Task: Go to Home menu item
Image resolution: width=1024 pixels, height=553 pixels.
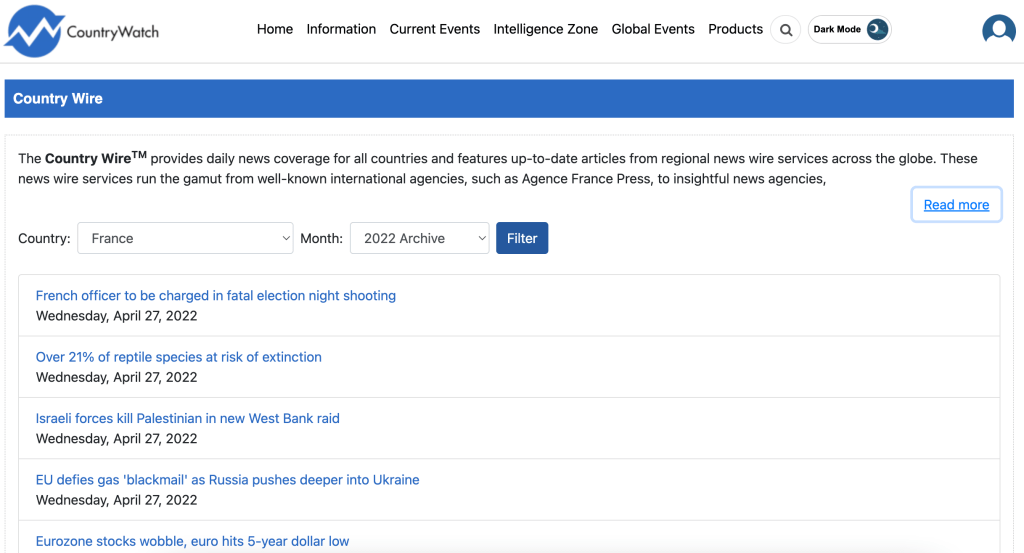Action: 275,29
